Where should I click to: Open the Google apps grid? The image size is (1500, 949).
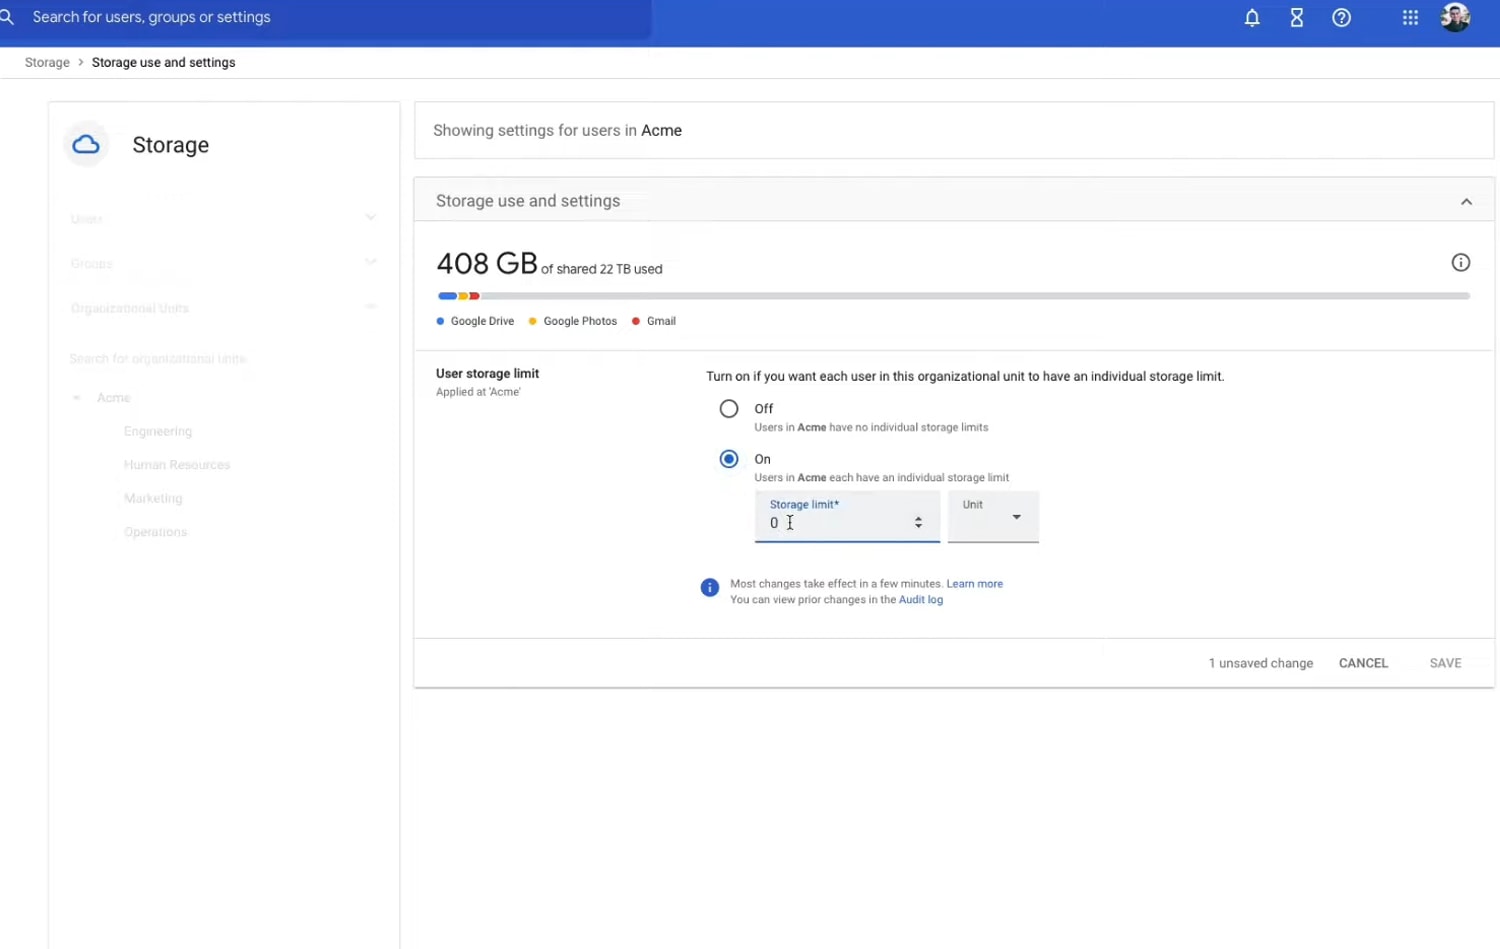click(x=1410, y=17)
